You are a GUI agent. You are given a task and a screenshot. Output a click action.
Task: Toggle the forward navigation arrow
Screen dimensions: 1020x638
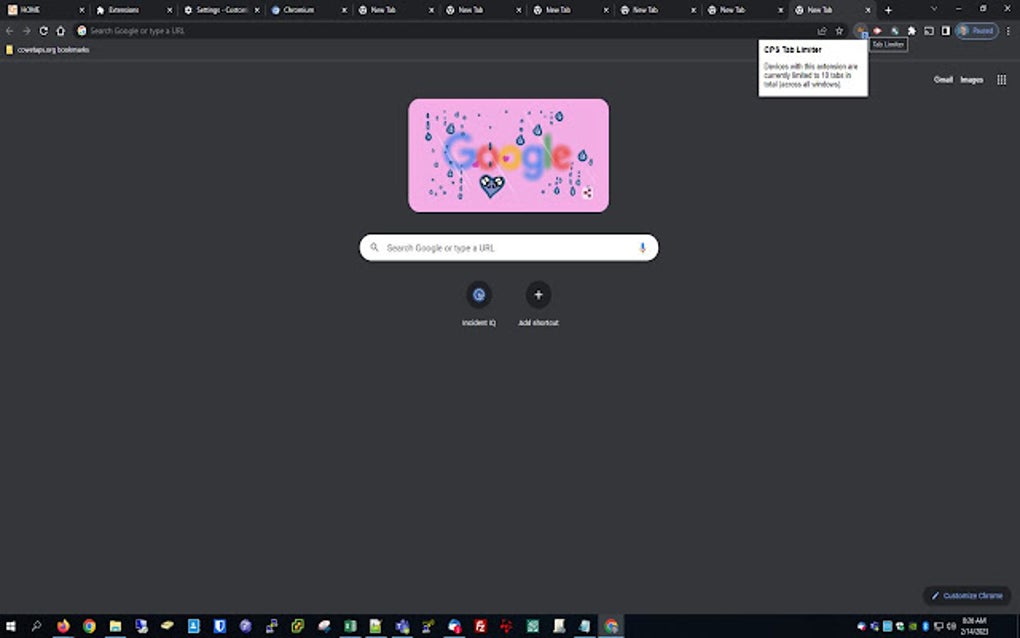pyautogui.click(x=26, y=30)
